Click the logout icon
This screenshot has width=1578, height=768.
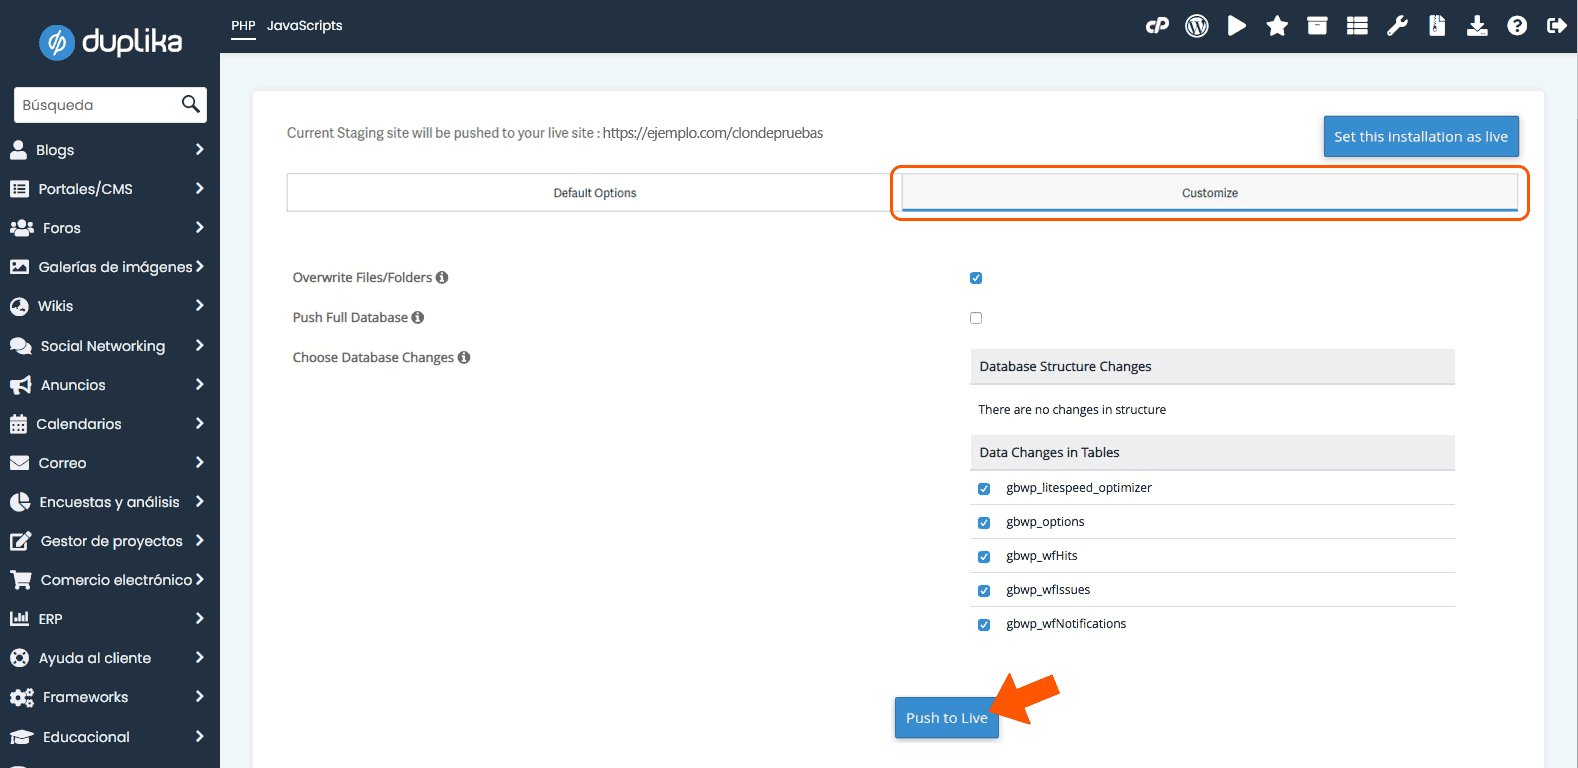point(1556,26)
